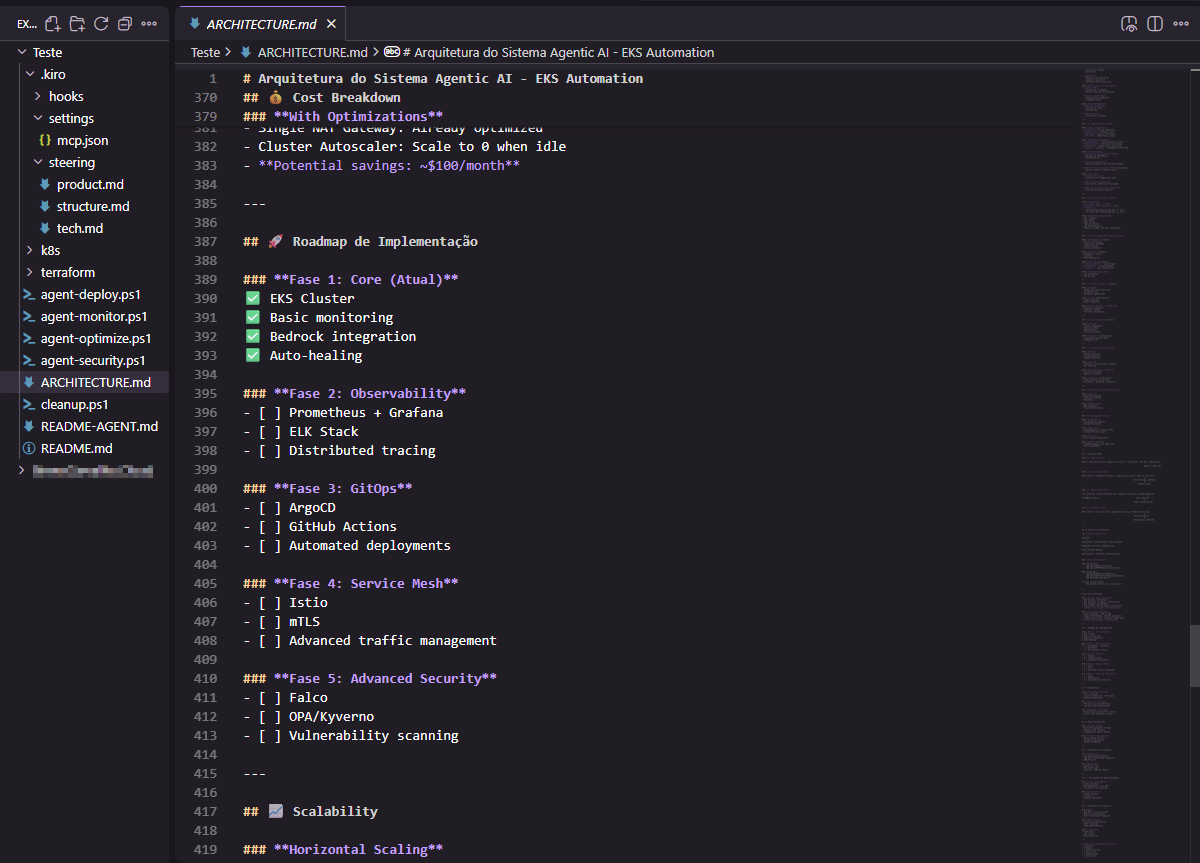1200x863 pixels.
Task: Click the New File icon in Explorer
Action: pos(53,23)
